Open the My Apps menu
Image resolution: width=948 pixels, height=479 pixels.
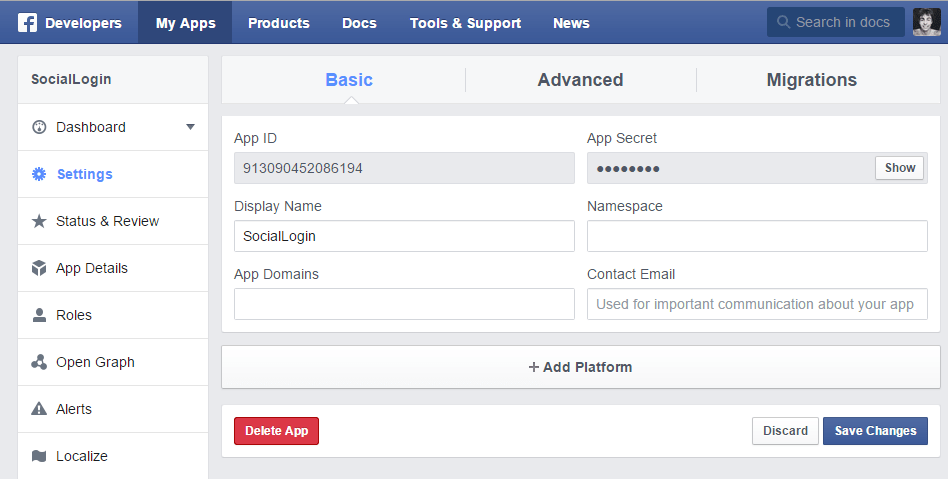click(185, 23)
